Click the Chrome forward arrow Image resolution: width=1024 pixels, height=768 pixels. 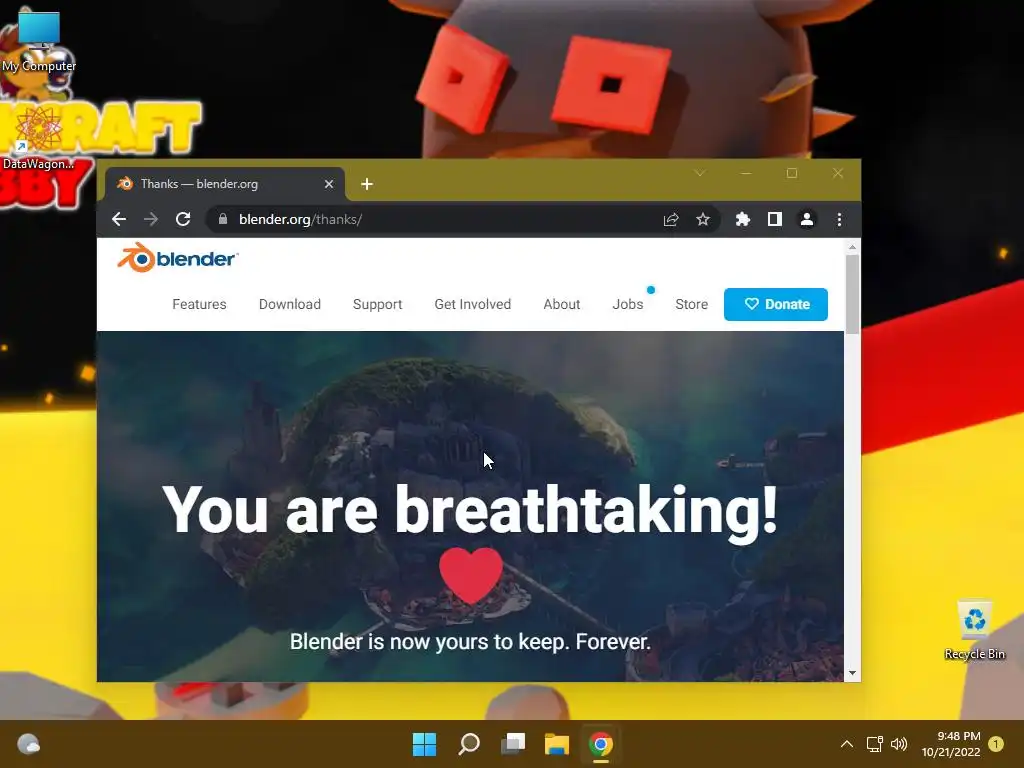(x=151, y=219)
